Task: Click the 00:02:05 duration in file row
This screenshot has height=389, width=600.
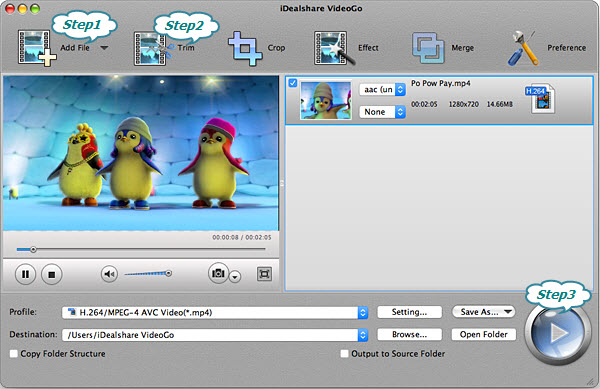Action: (424, 104)
